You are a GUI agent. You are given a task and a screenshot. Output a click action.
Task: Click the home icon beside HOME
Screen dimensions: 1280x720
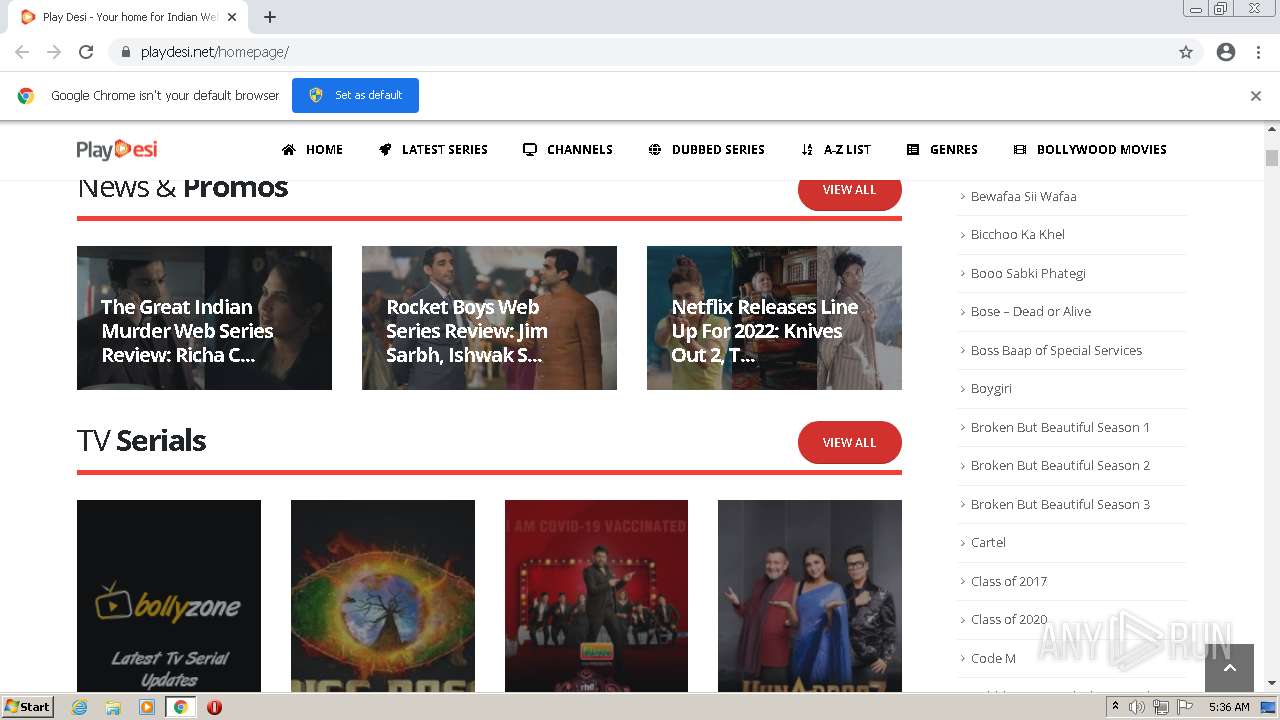pos(289,150)
